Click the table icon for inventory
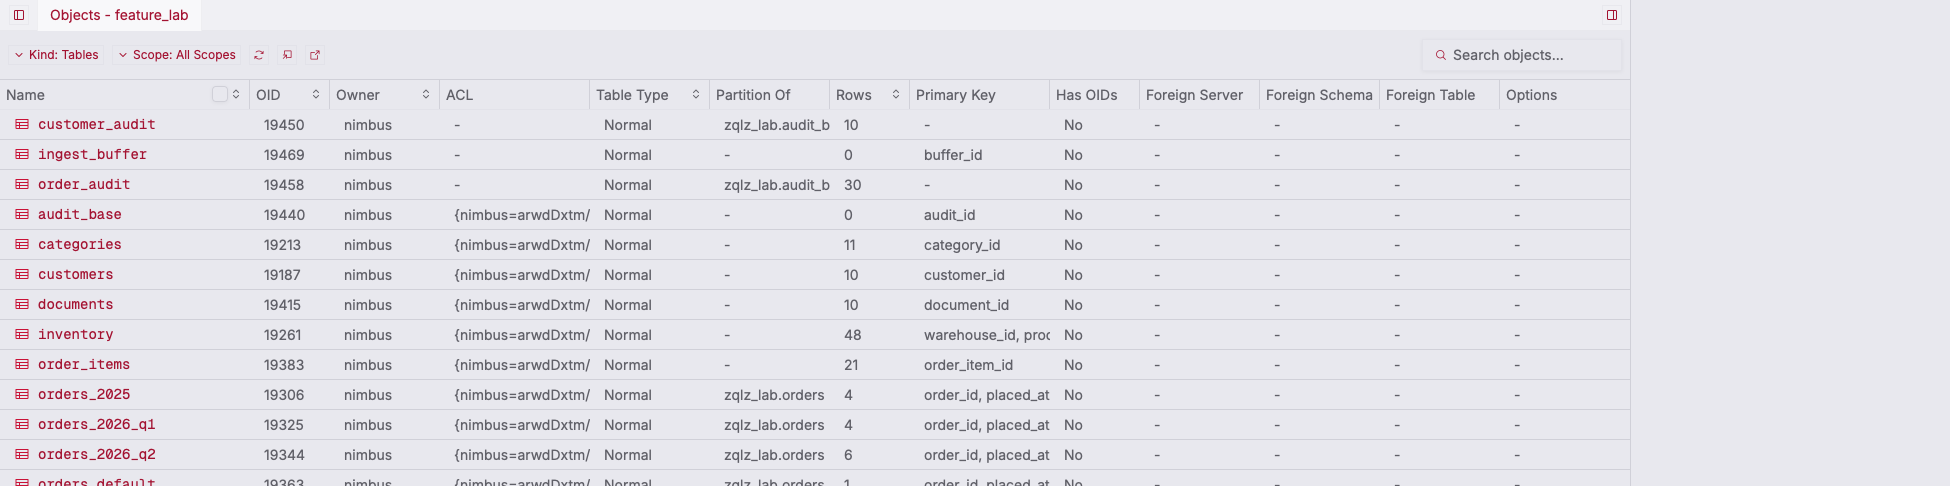The image size is (1950, 486). point(22,335)
